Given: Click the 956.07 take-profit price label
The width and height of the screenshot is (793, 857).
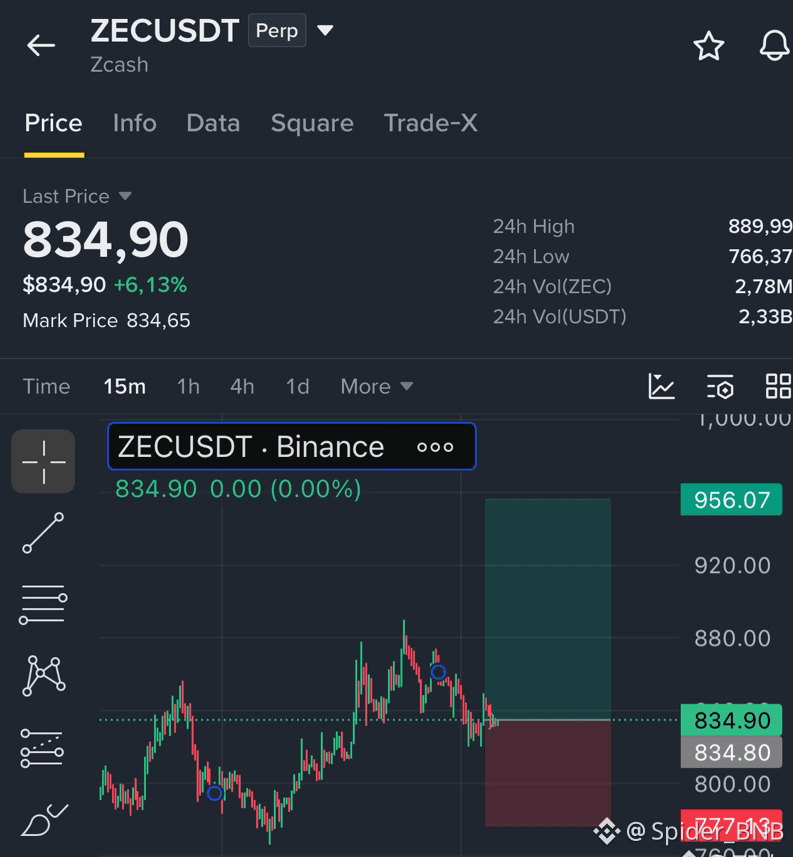Looking at the screenshot, I should 731,500.
